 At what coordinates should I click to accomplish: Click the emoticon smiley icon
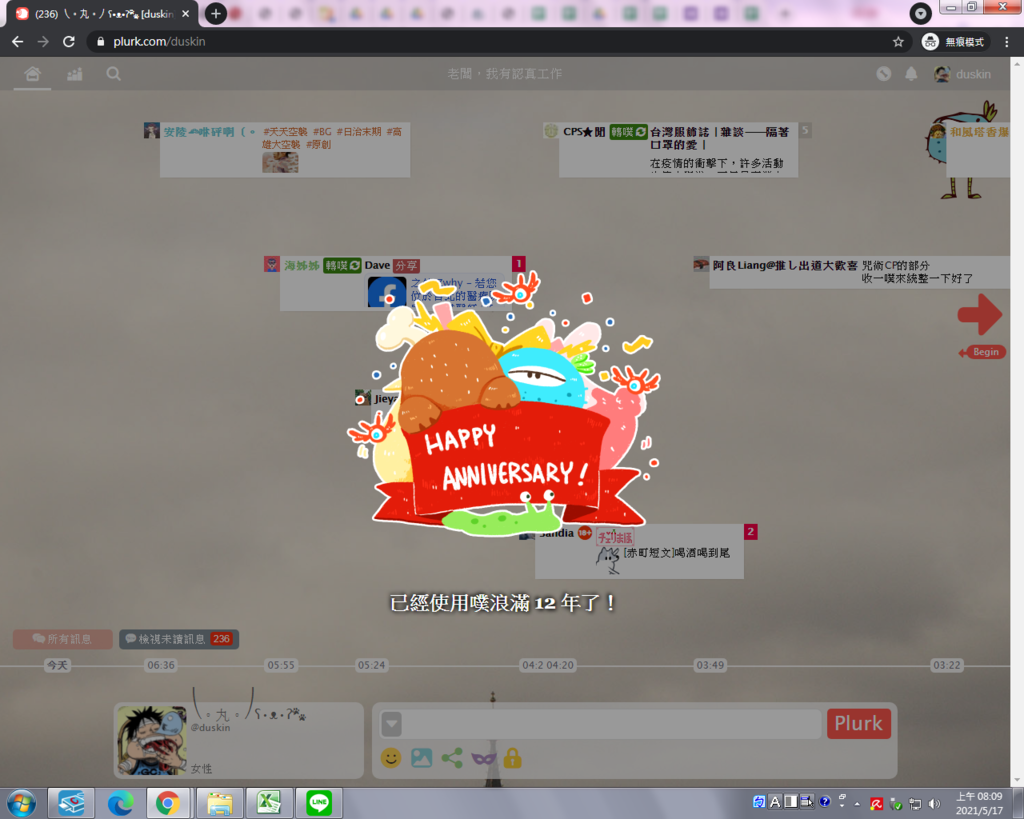[391, 758]
